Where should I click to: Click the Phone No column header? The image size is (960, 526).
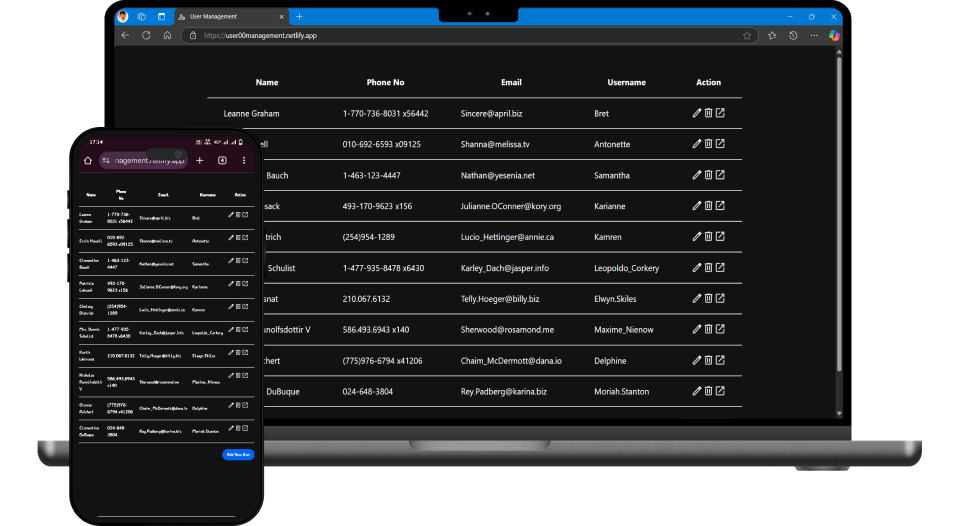click(x=386, y=82)
